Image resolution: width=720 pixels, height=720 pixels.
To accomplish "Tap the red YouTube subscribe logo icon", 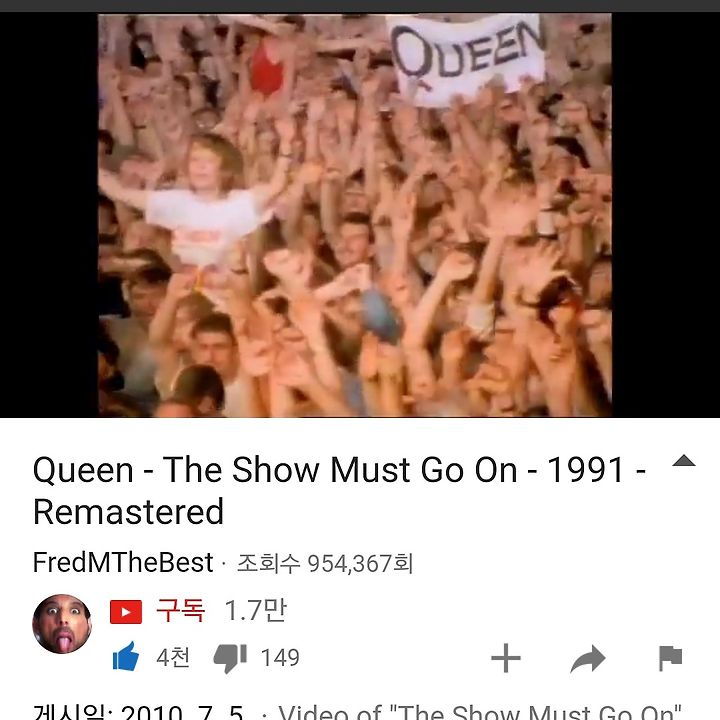I will click(x=126, y=612).
